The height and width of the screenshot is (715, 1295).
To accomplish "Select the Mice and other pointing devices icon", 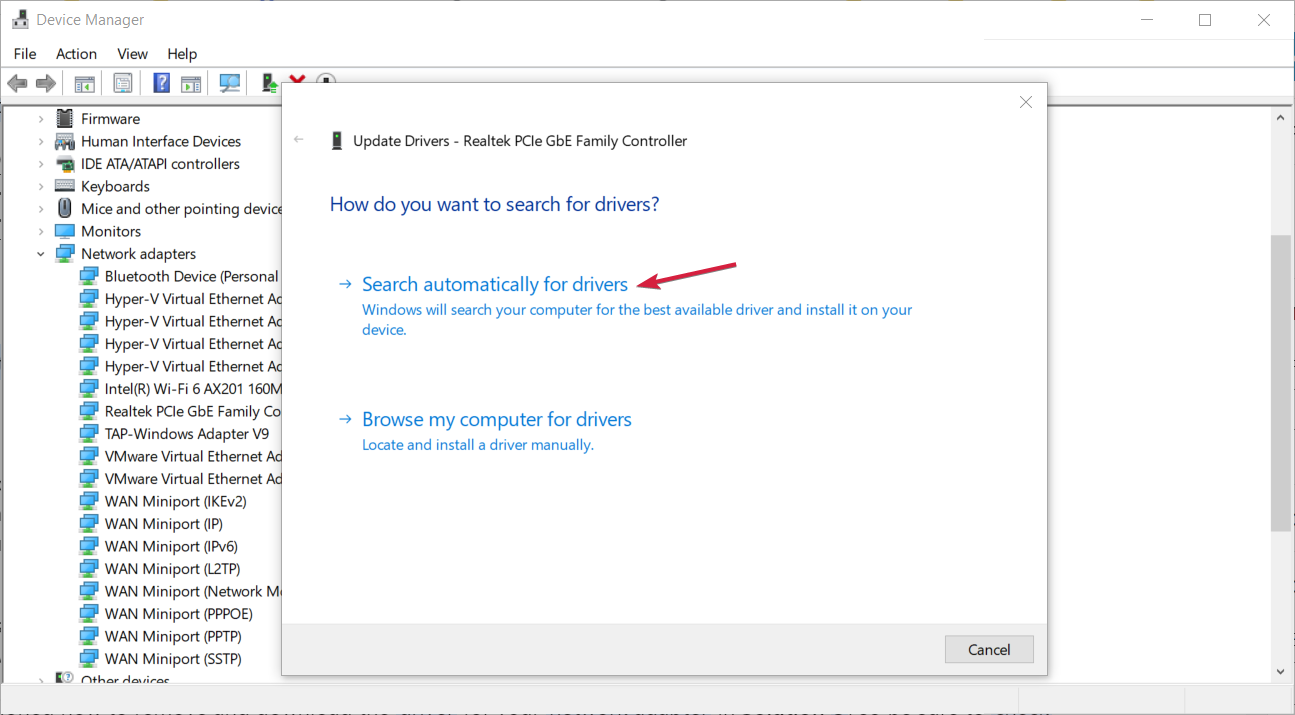I will point(65,208).
